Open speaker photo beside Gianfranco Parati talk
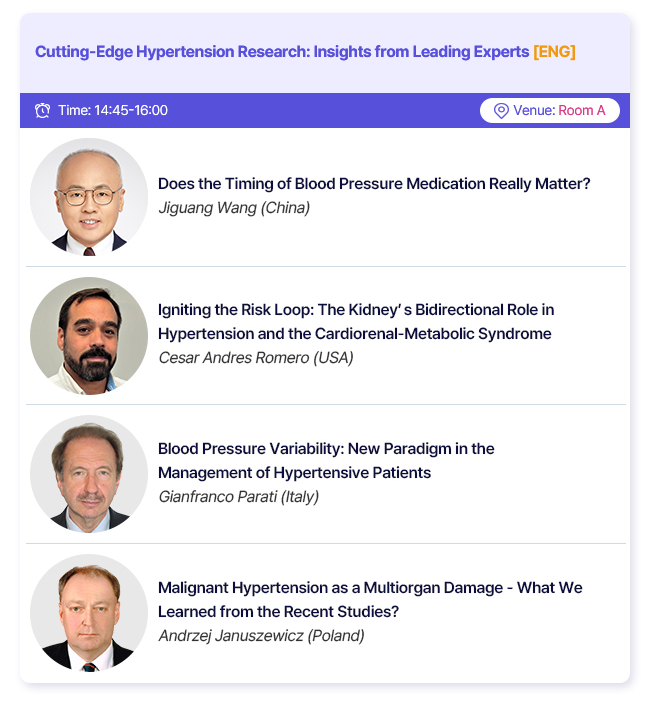 click(89, 474)
